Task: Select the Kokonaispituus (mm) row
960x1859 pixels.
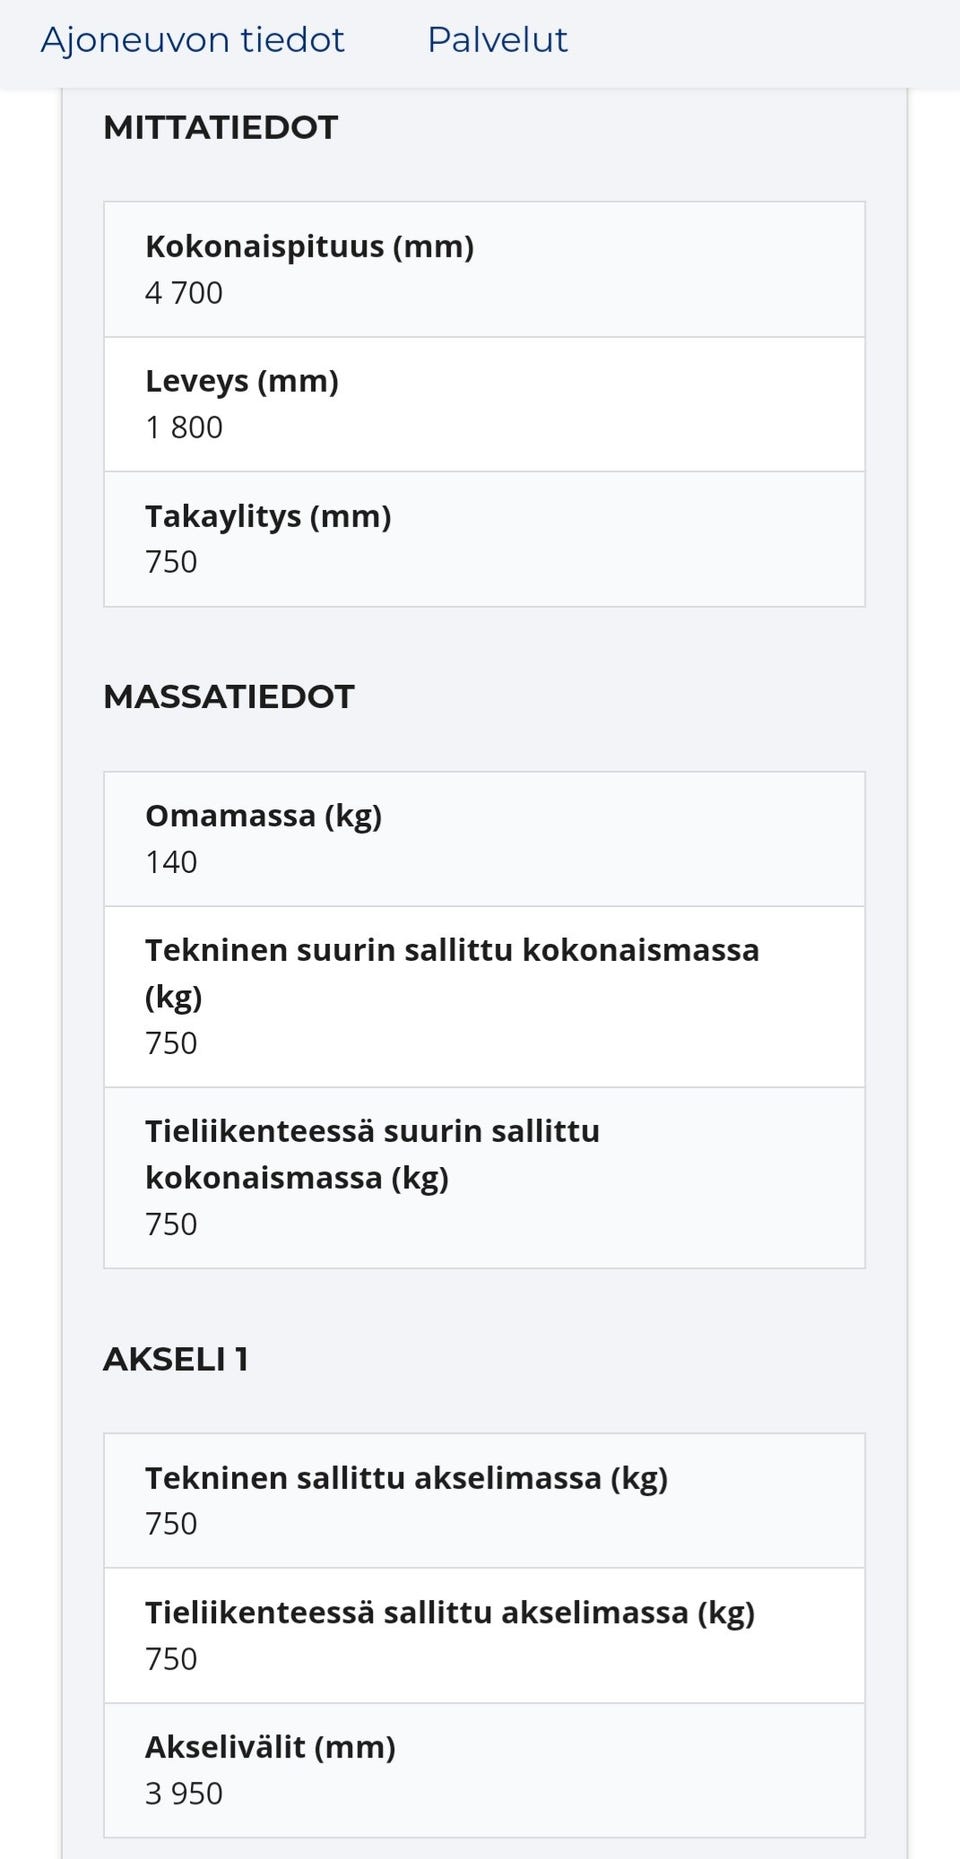Action: click(x=482, y=268)
